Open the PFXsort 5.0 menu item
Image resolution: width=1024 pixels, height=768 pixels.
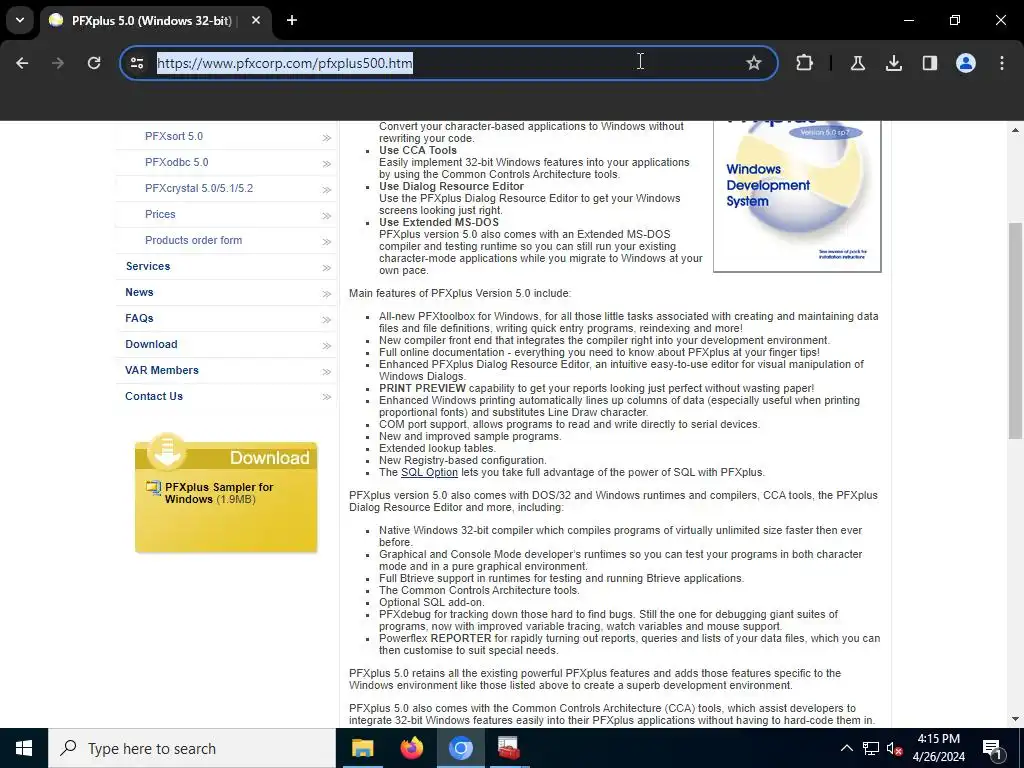point(174,136)
